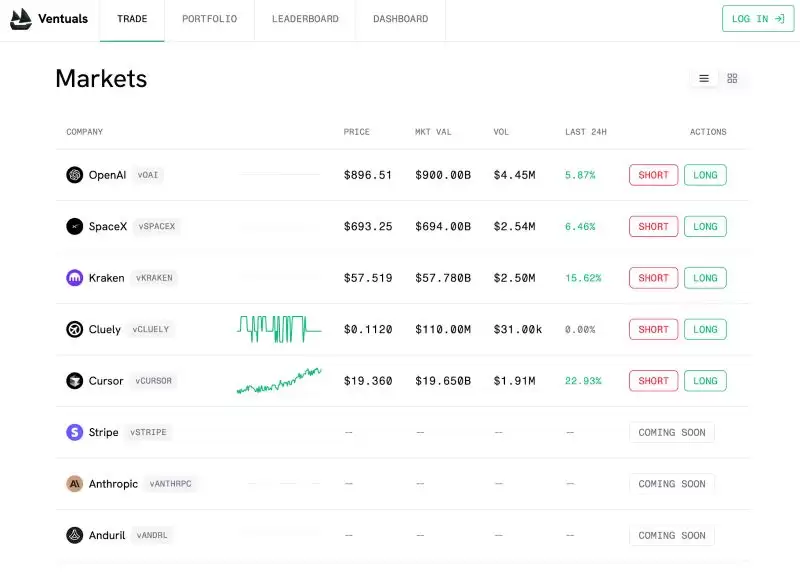Switch to grid view layout
Image resolution: width=800 pixels, height=574 pixels.
[732, 79]
